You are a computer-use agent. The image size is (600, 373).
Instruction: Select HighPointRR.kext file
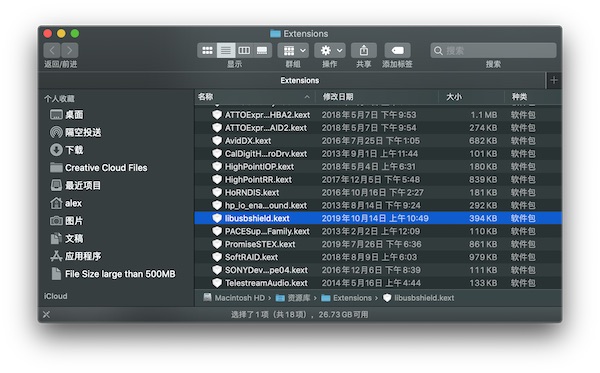(x=378, y=179)
